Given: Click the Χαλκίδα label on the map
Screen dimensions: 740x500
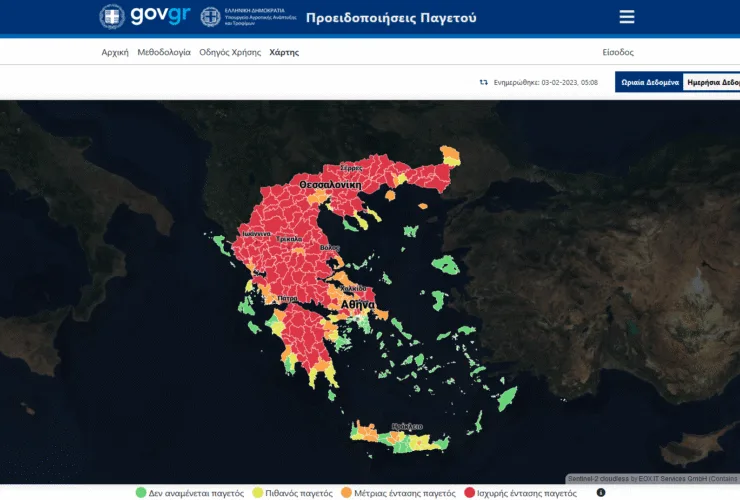Looking at the screenshot, I should 353,288.
